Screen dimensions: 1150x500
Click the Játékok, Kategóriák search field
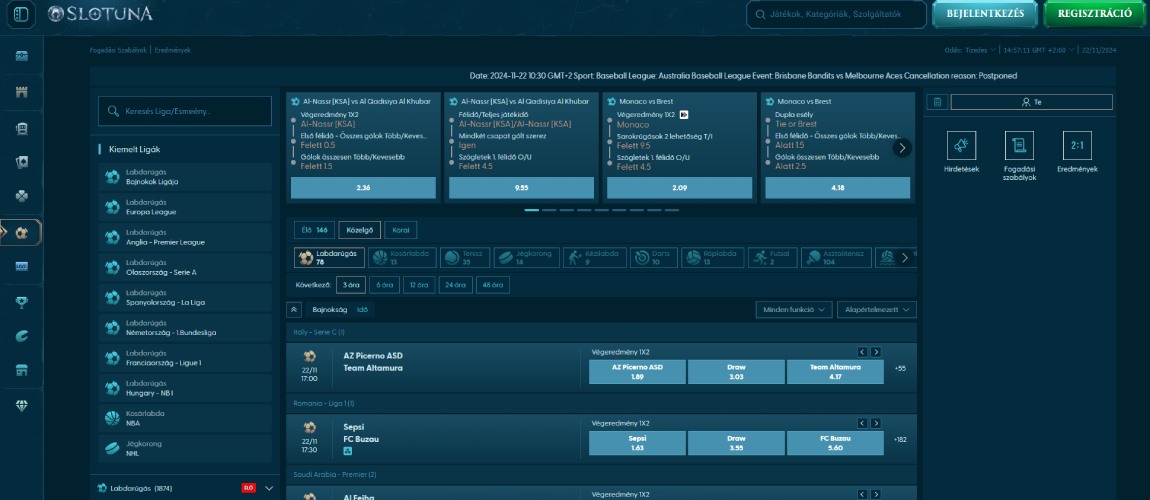coord(836,15)
